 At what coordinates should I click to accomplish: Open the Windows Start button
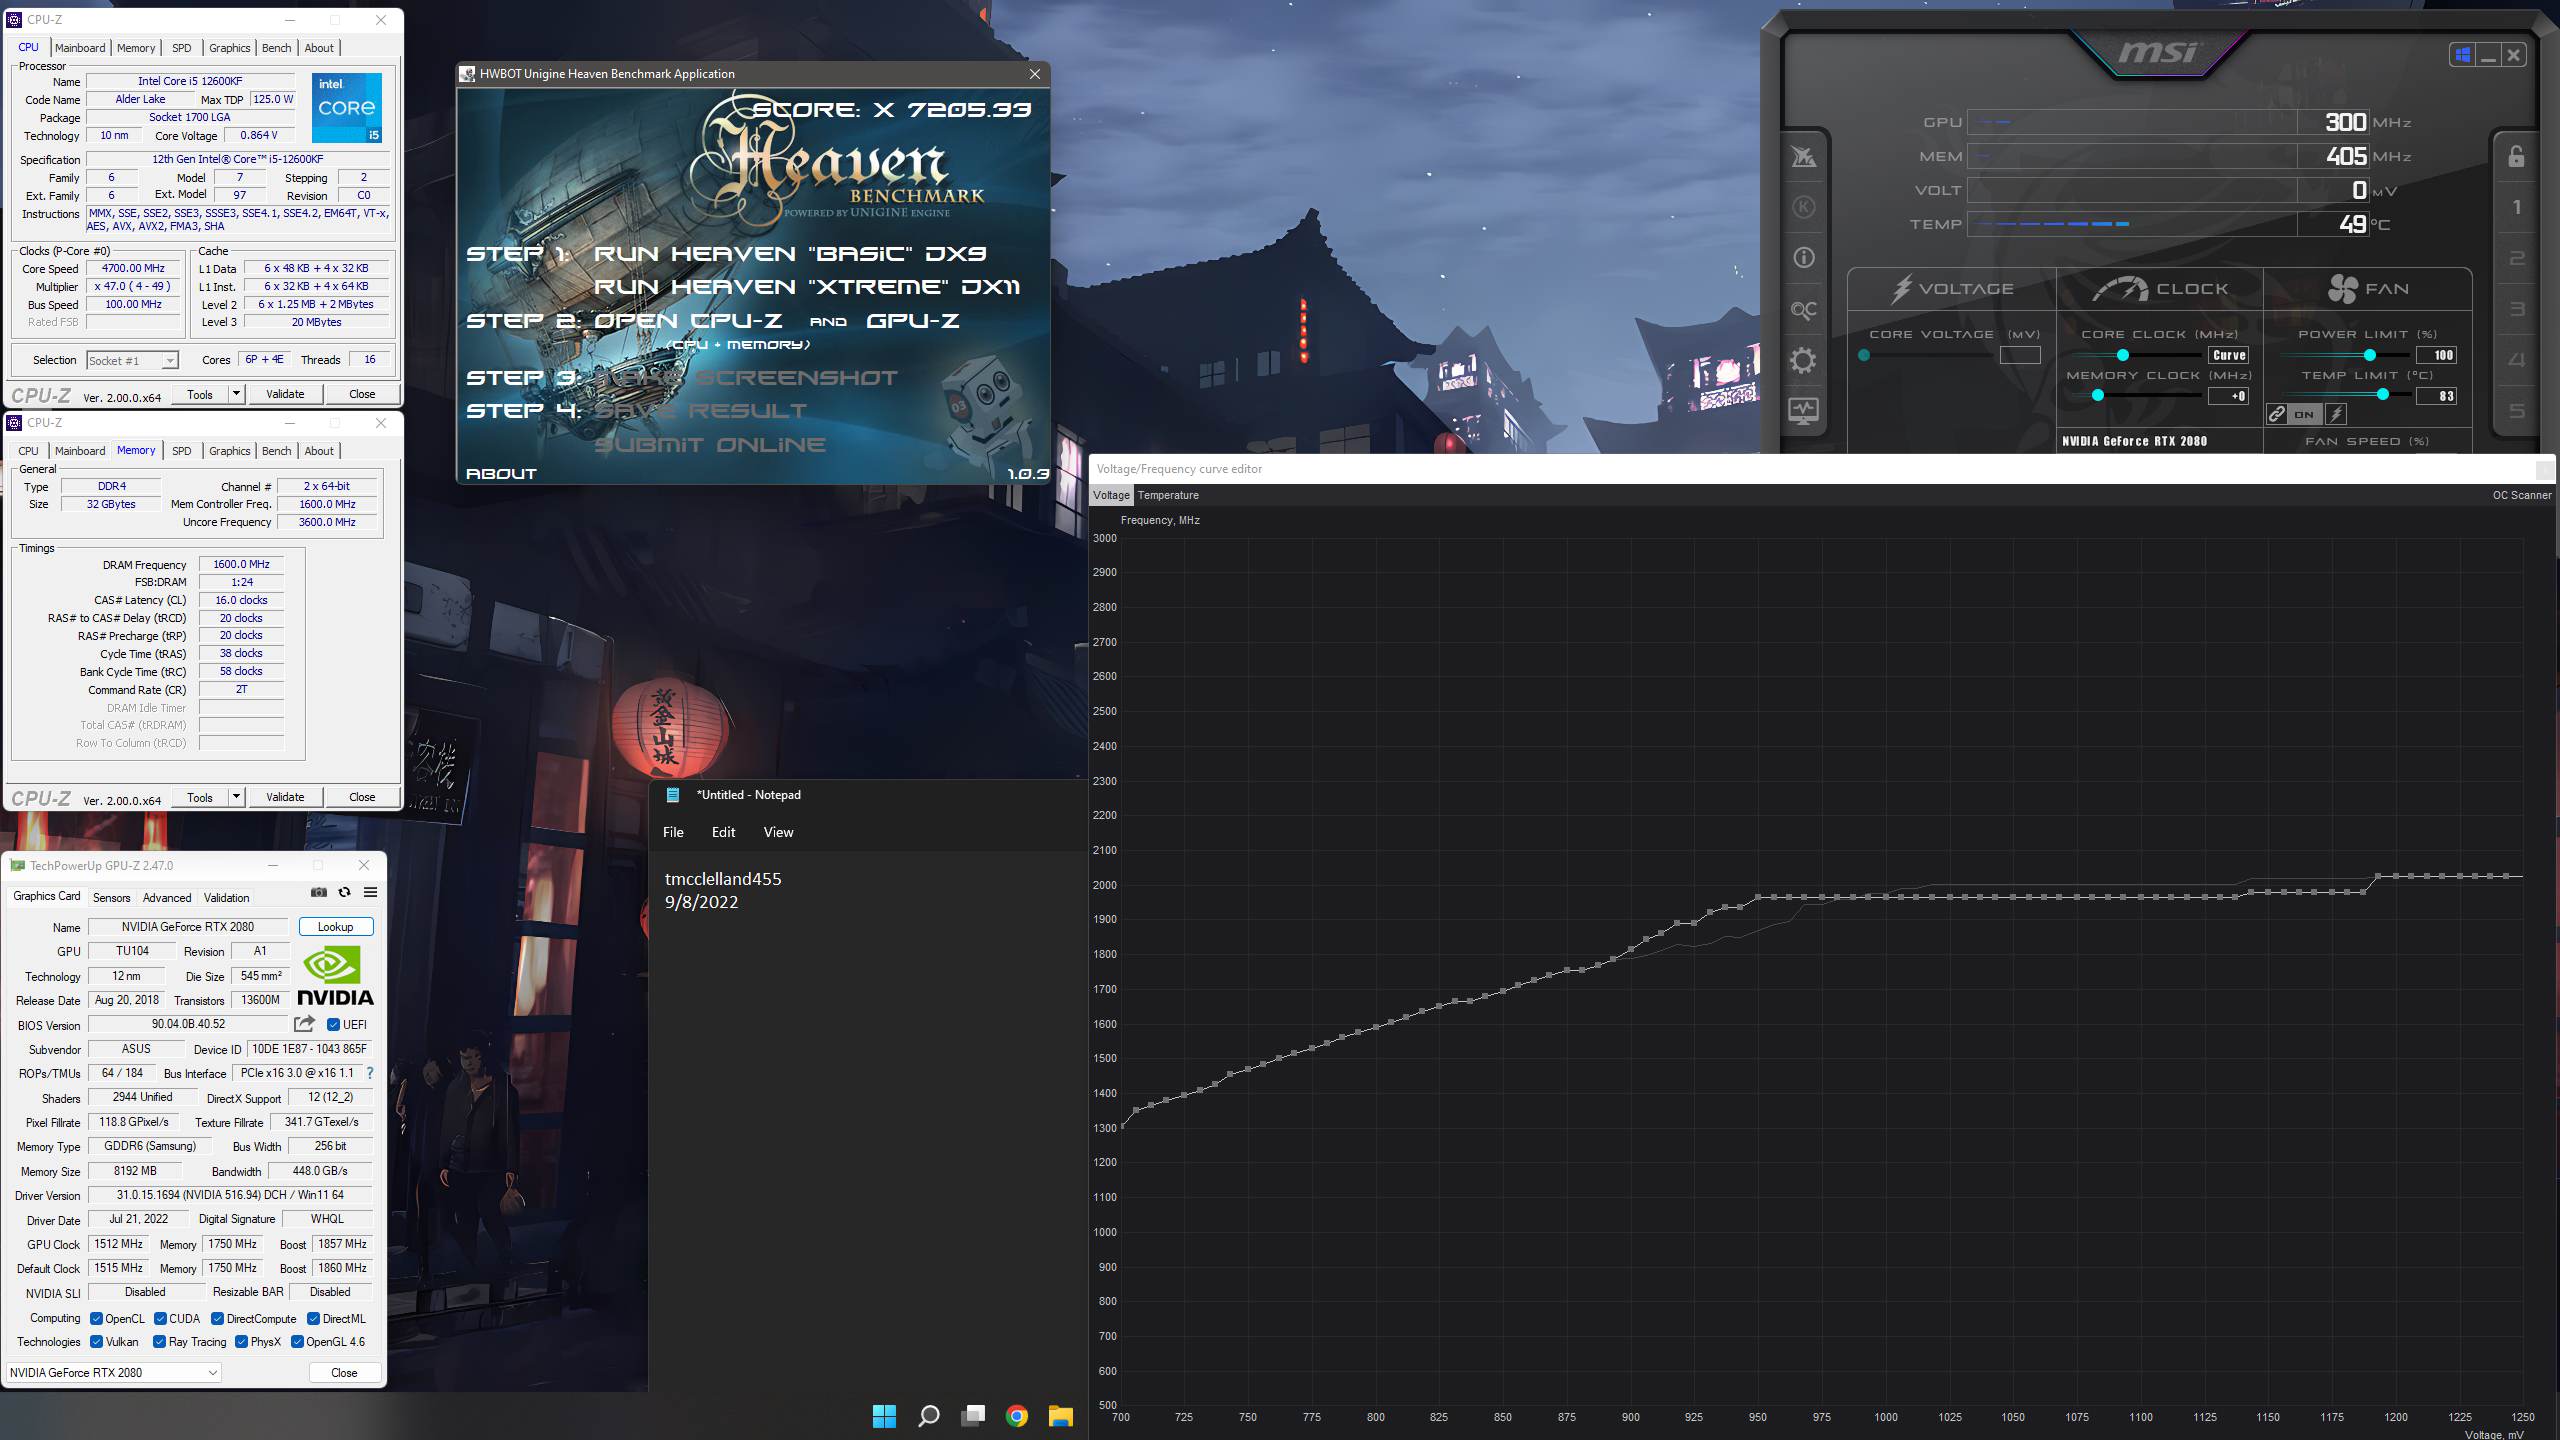[x=884, y=1416]
